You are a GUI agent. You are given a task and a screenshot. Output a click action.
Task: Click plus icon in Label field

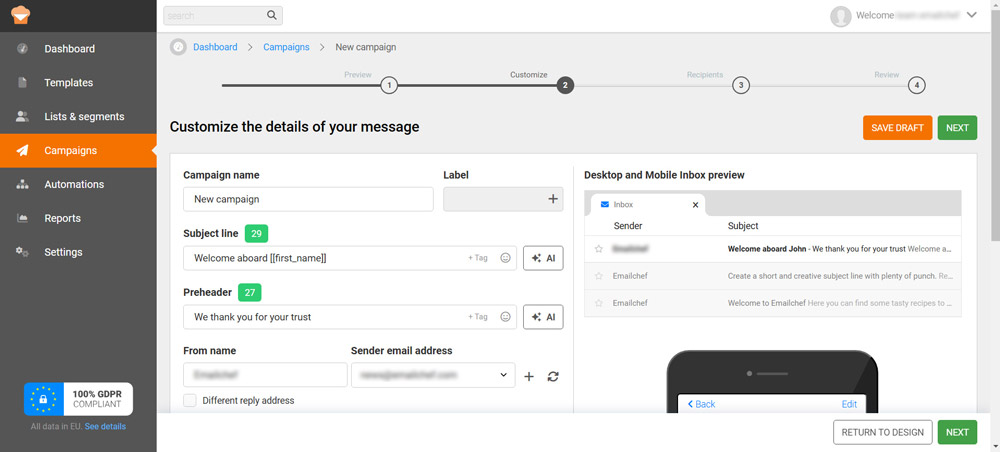click(x=553, y=199)
